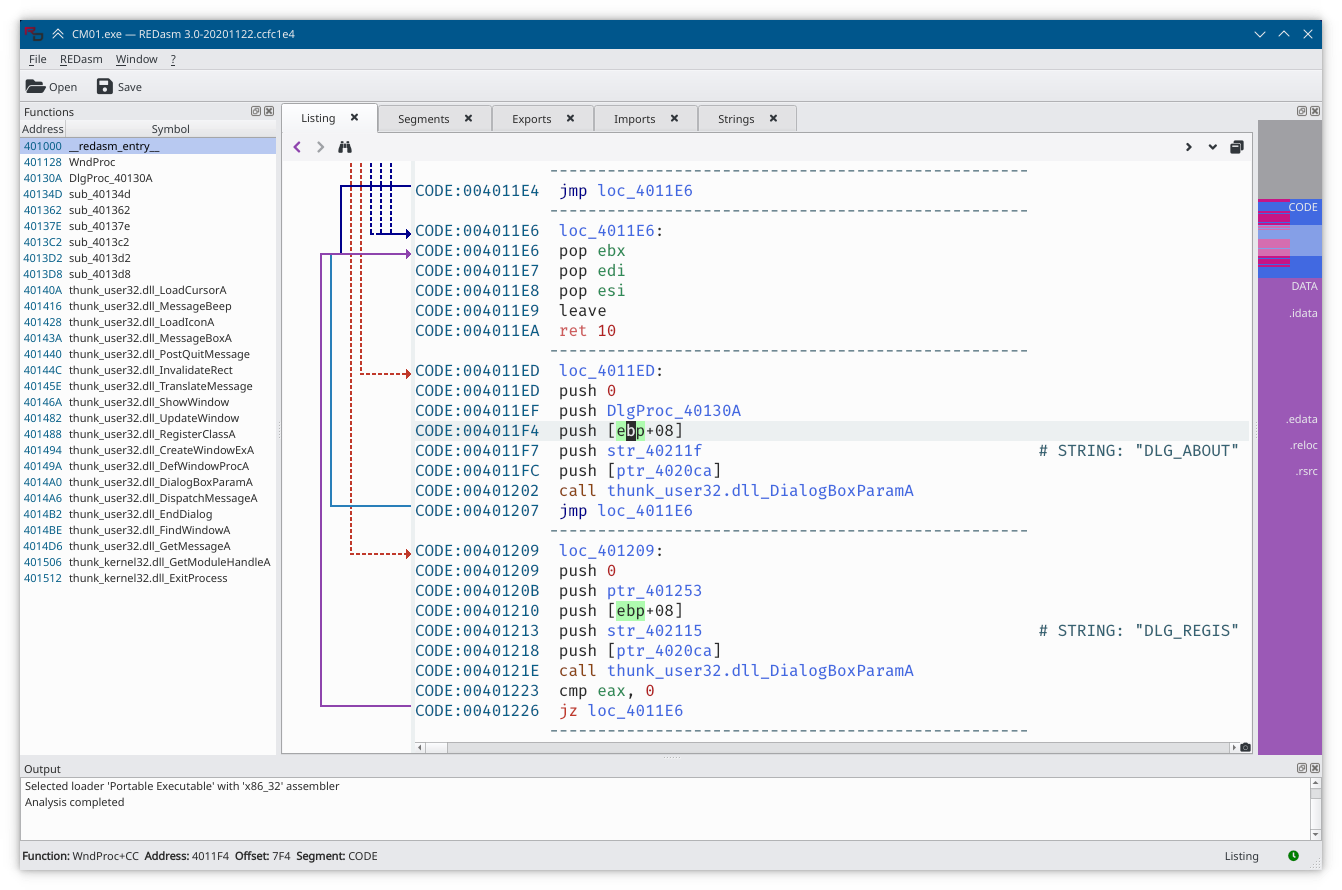The width and height of the screenshot is (1342, 890).
Task: Click the Open folder toolbar icon
Action: point(36,87)
